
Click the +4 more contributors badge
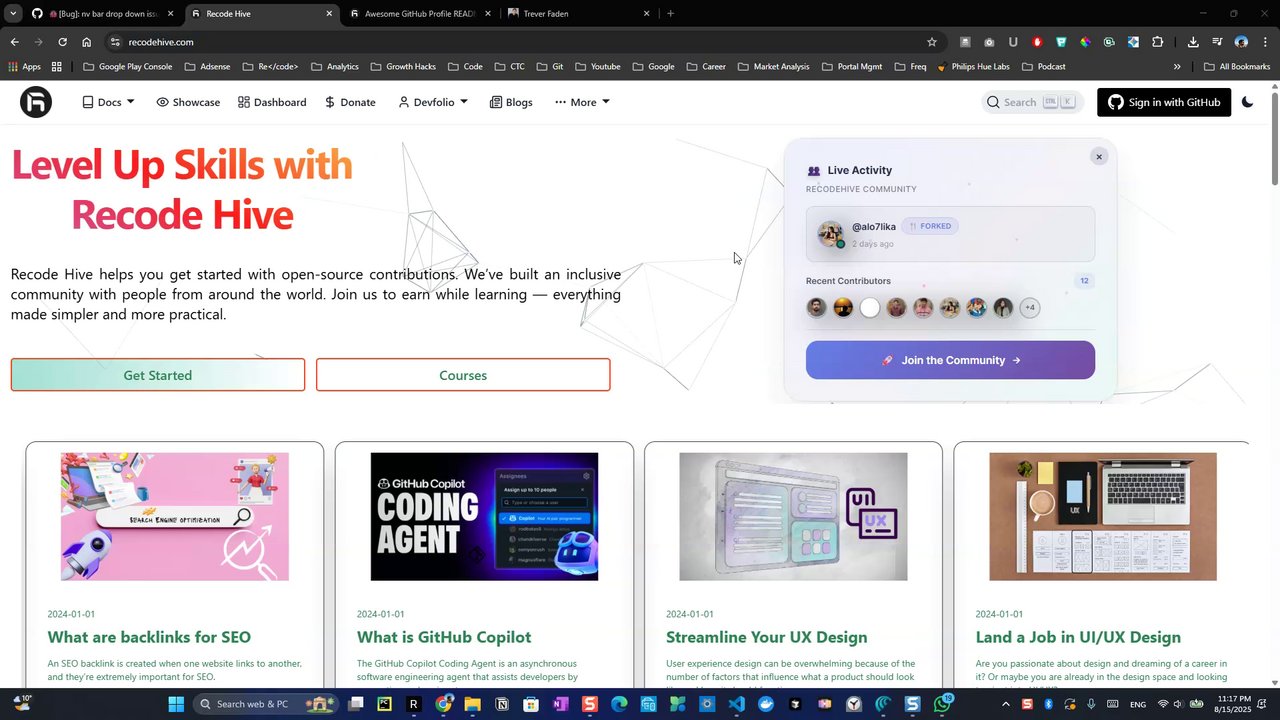pyautogui.click(x=1030, y=307)
